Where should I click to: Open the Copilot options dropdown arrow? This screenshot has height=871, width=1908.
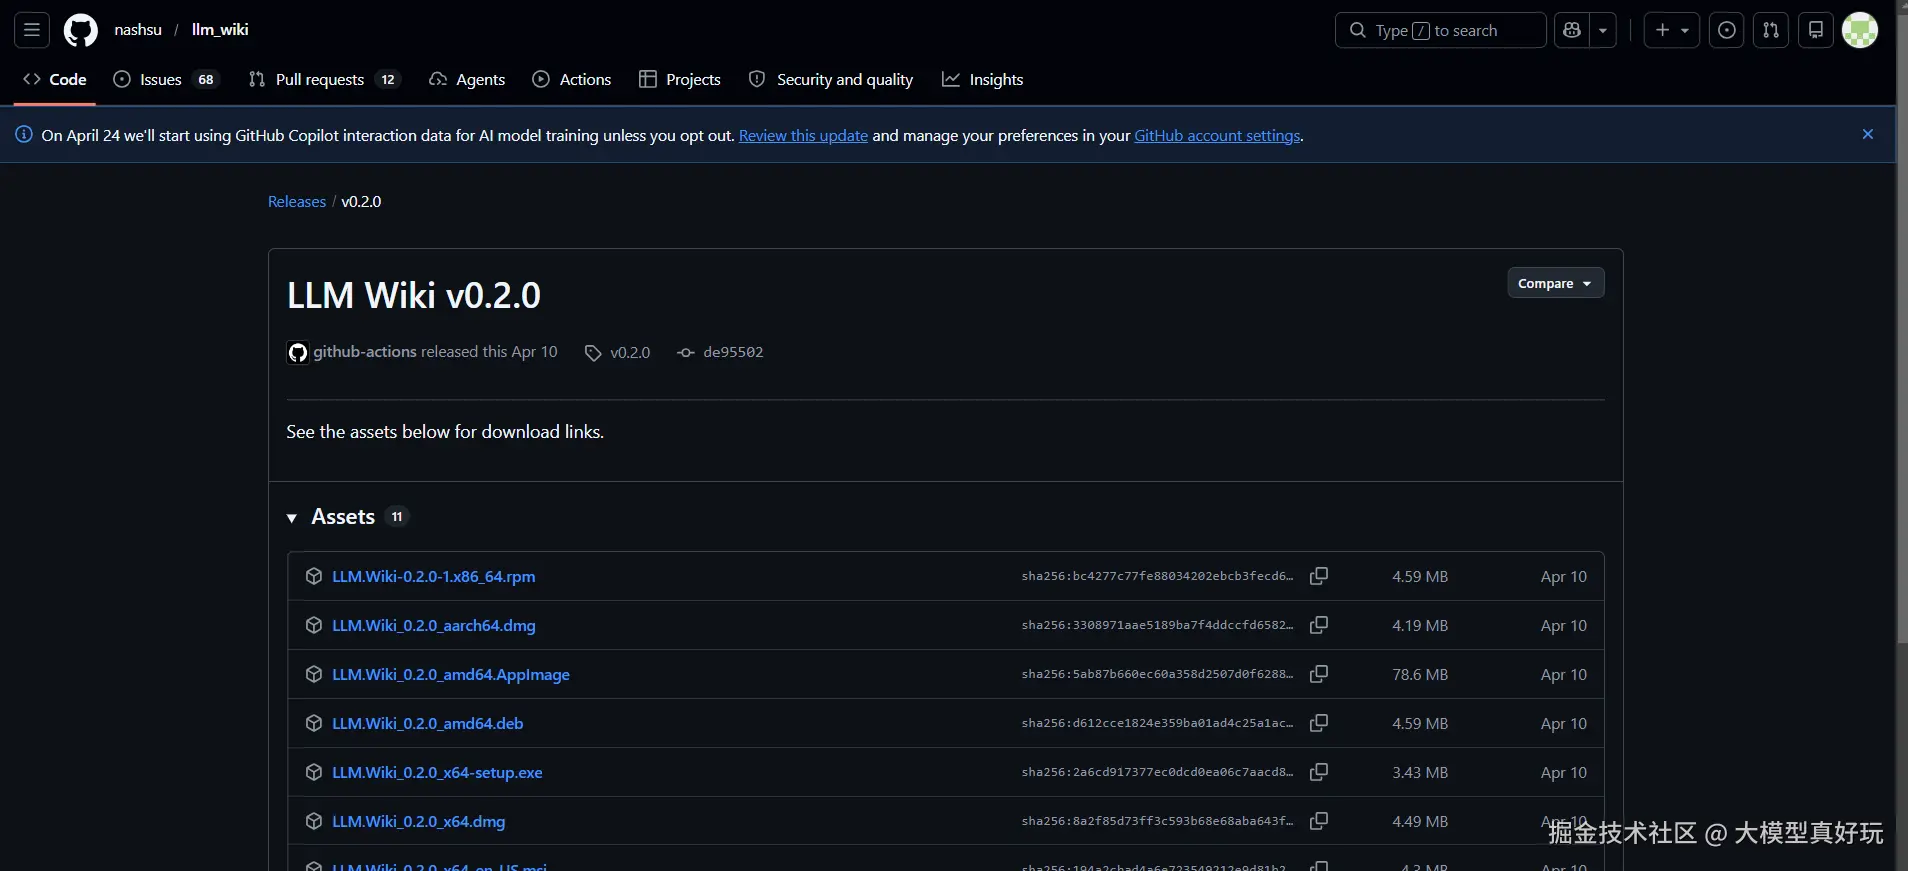tap(1603, 30)
